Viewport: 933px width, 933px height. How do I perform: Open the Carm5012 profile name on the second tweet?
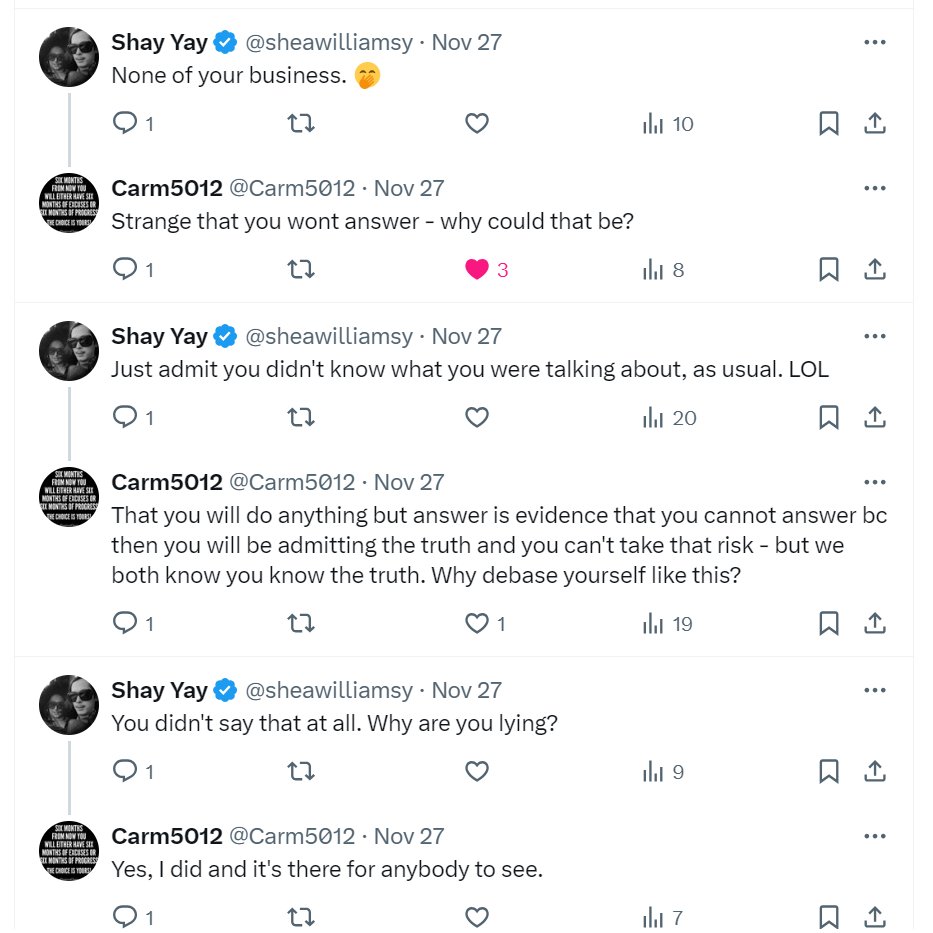pyautogui.click(x=167, y=188)
